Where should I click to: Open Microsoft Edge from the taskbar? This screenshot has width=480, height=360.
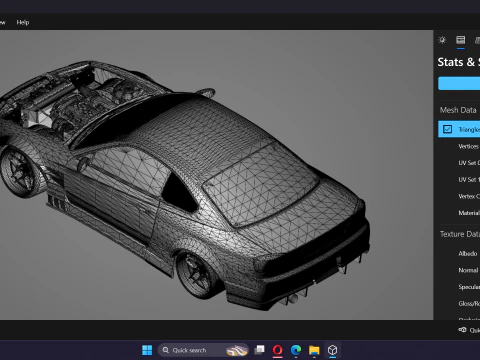296,350
